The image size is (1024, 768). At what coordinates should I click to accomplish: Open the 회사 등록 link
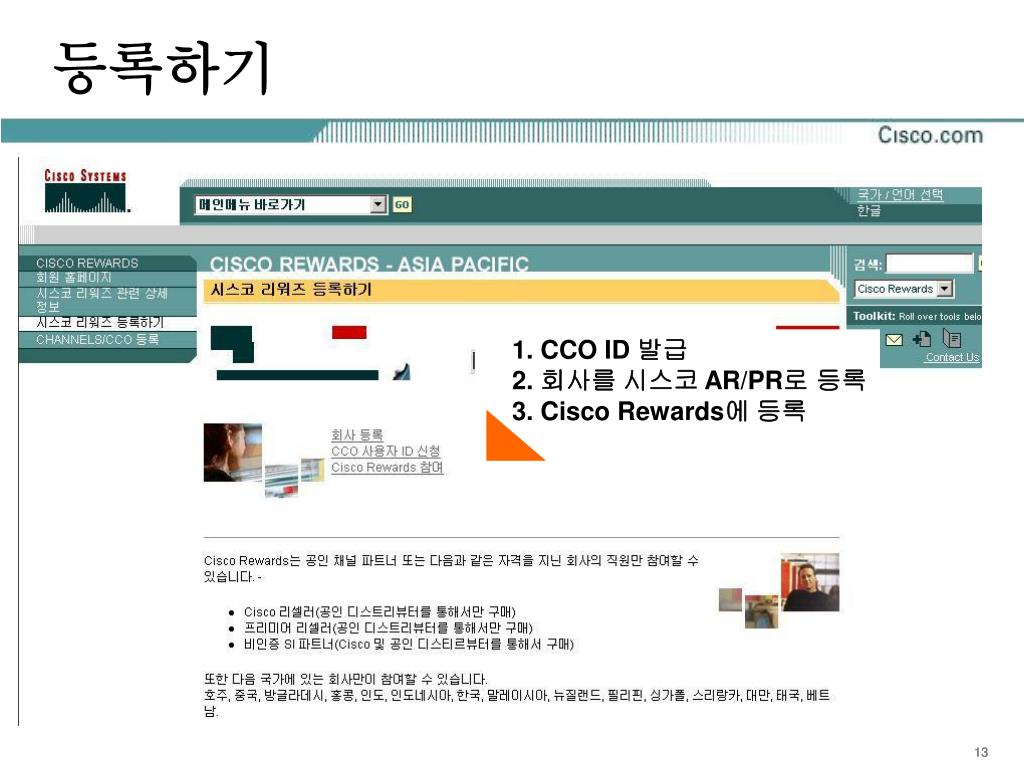tap(357, 435)
